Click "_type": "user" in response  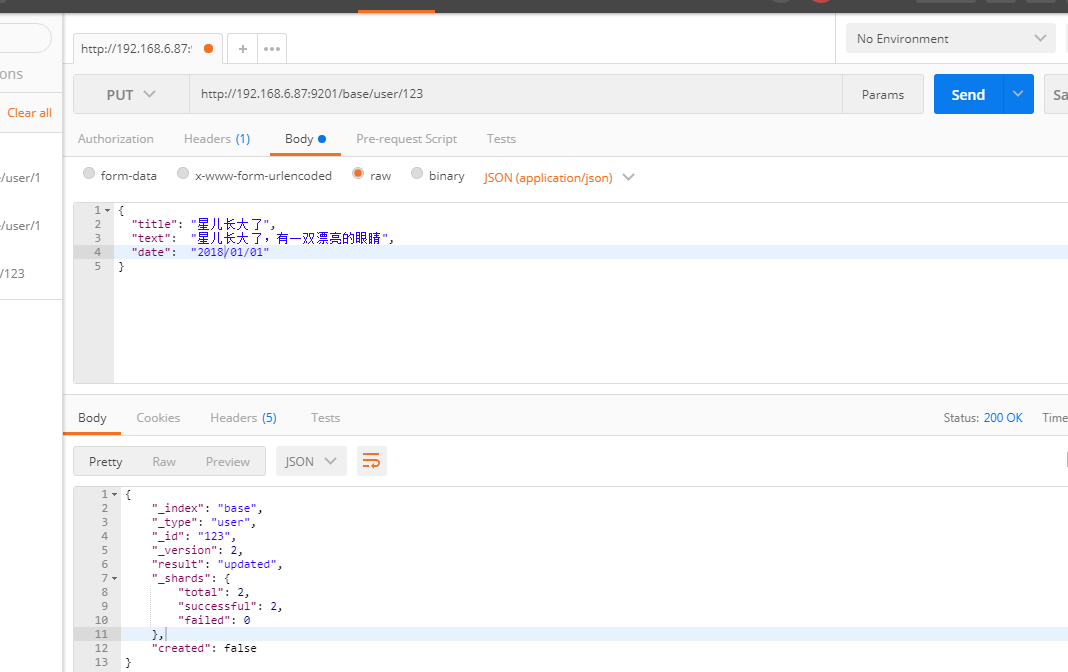click(x=204, y=522)
